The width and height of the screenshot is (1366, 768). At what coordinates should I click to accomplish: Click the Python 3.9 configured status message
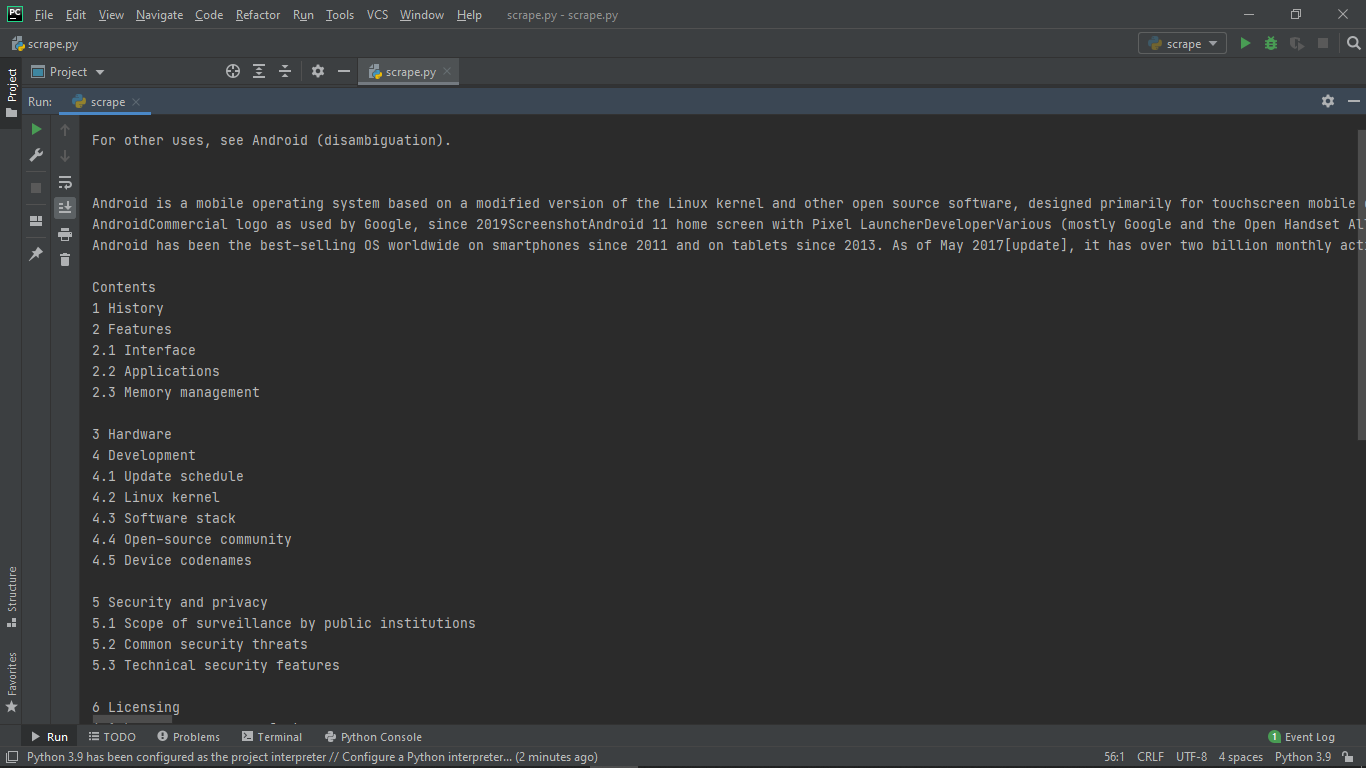[x=312, y=757]
